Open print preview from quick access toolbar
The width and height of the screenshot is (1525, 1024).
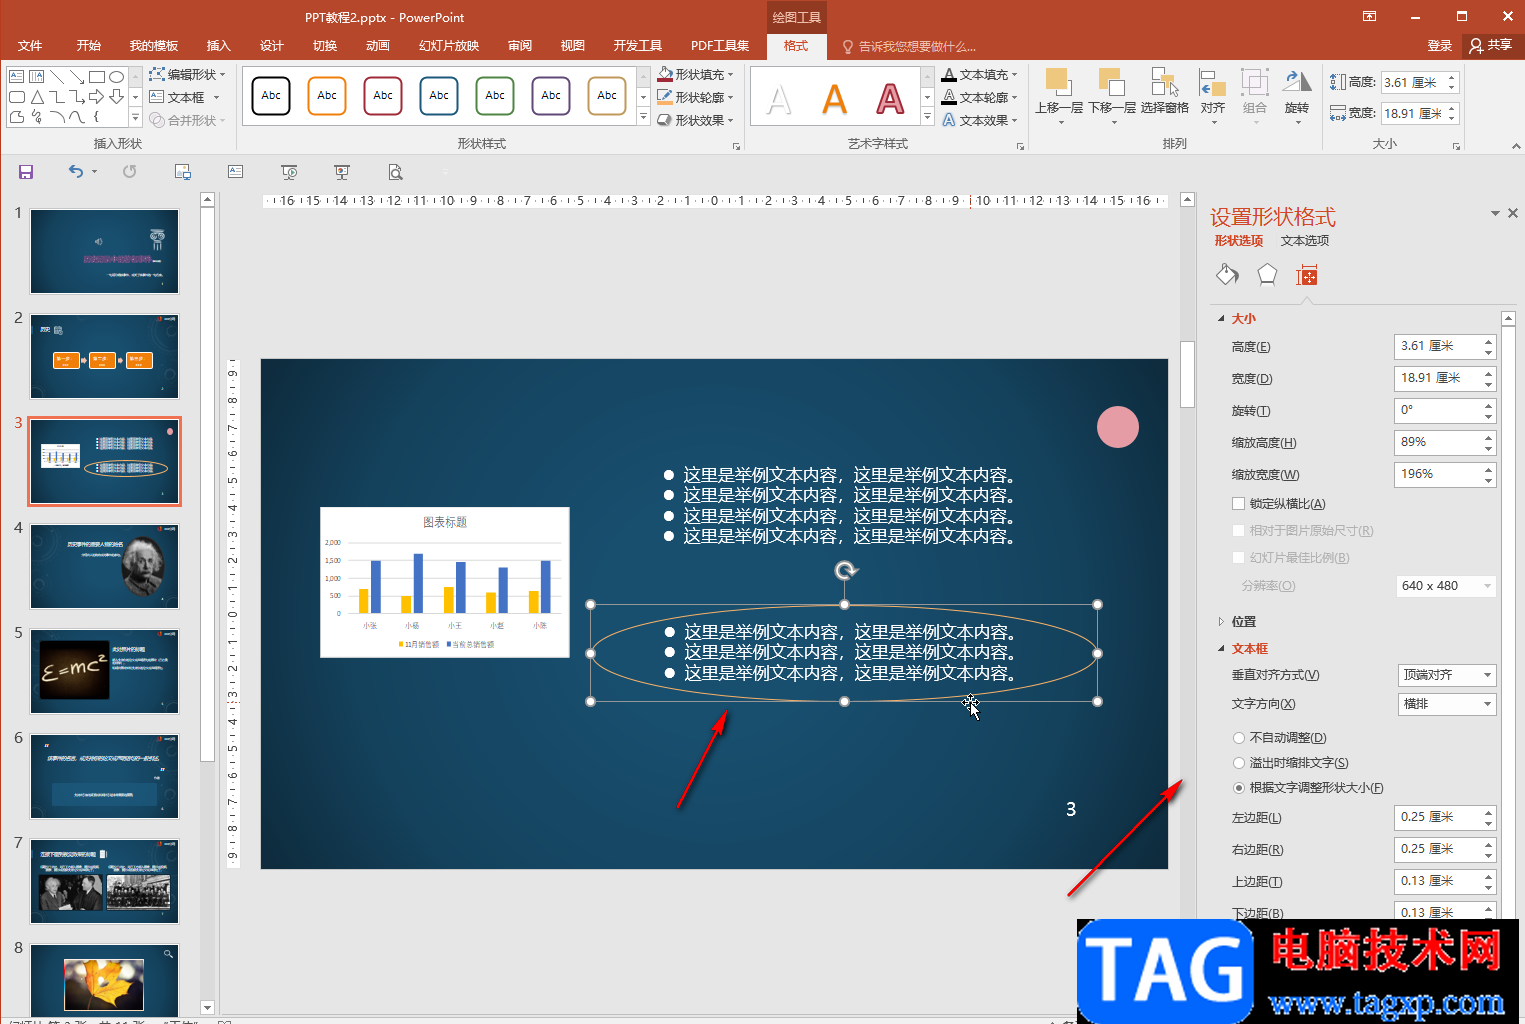(x=396, y=172)
